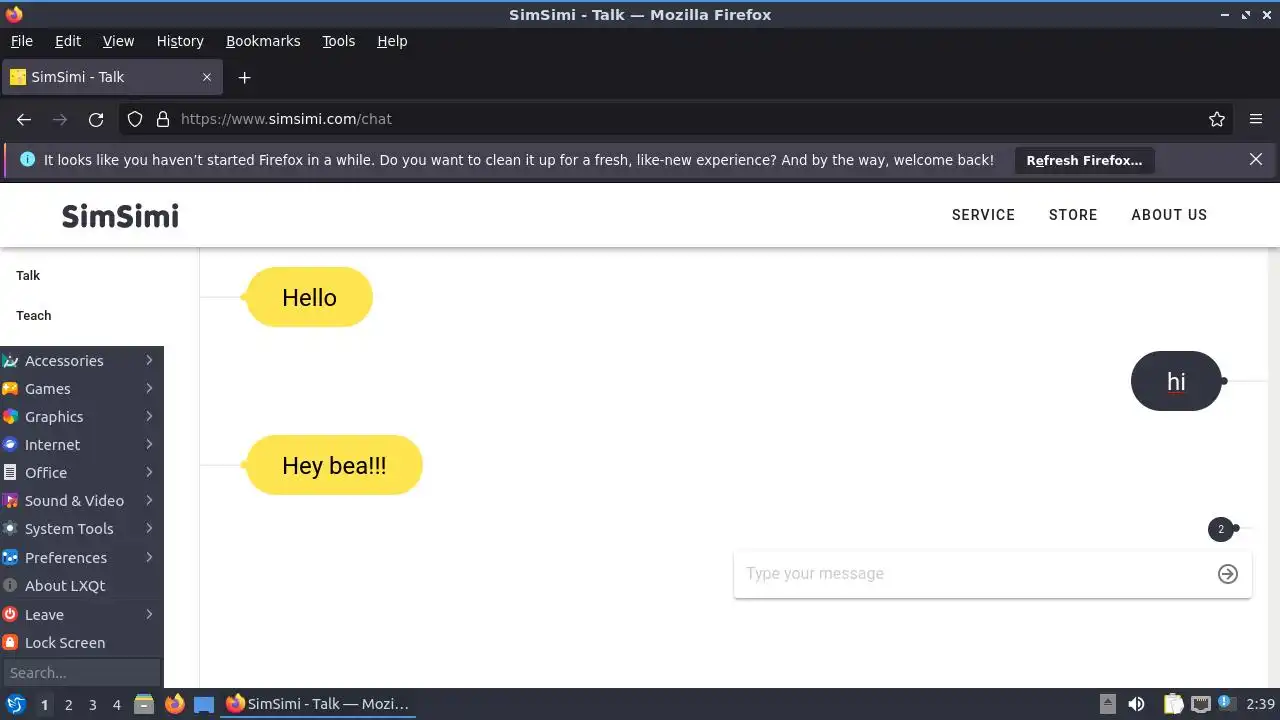Click the taskbar clock showing 2:39
This screenshot has height=720, width=1280.
coord(1260,704)
